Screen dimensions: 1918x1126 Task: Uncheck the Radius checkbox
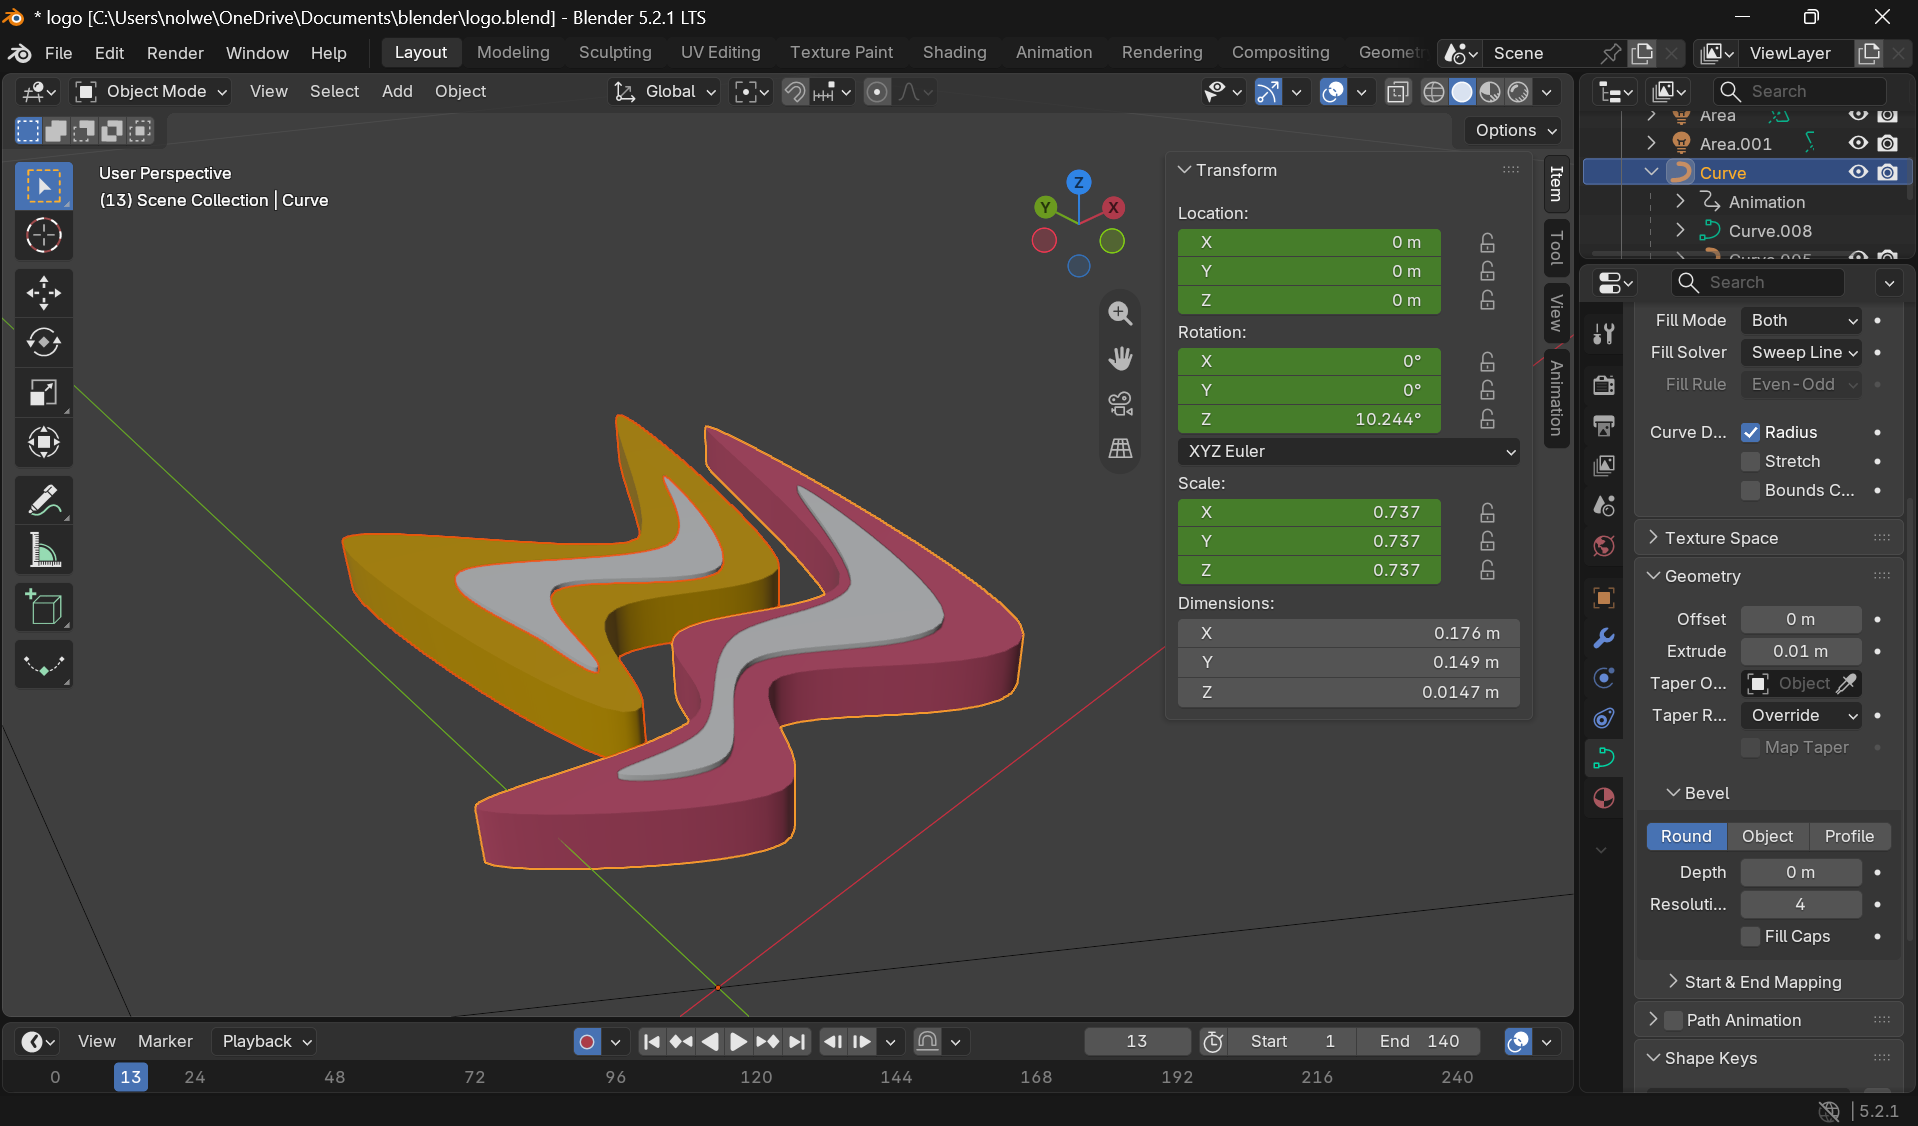pyautogui.click(x=1750, y=432)
